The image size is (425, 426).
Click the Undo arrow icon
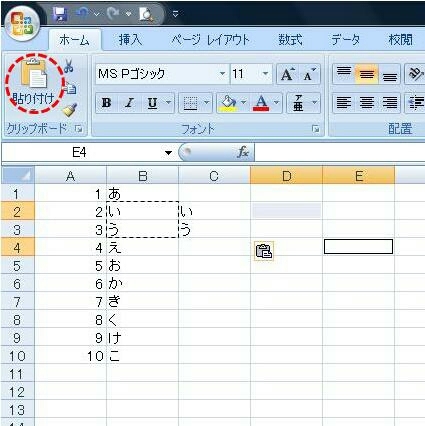pos(83,14)
